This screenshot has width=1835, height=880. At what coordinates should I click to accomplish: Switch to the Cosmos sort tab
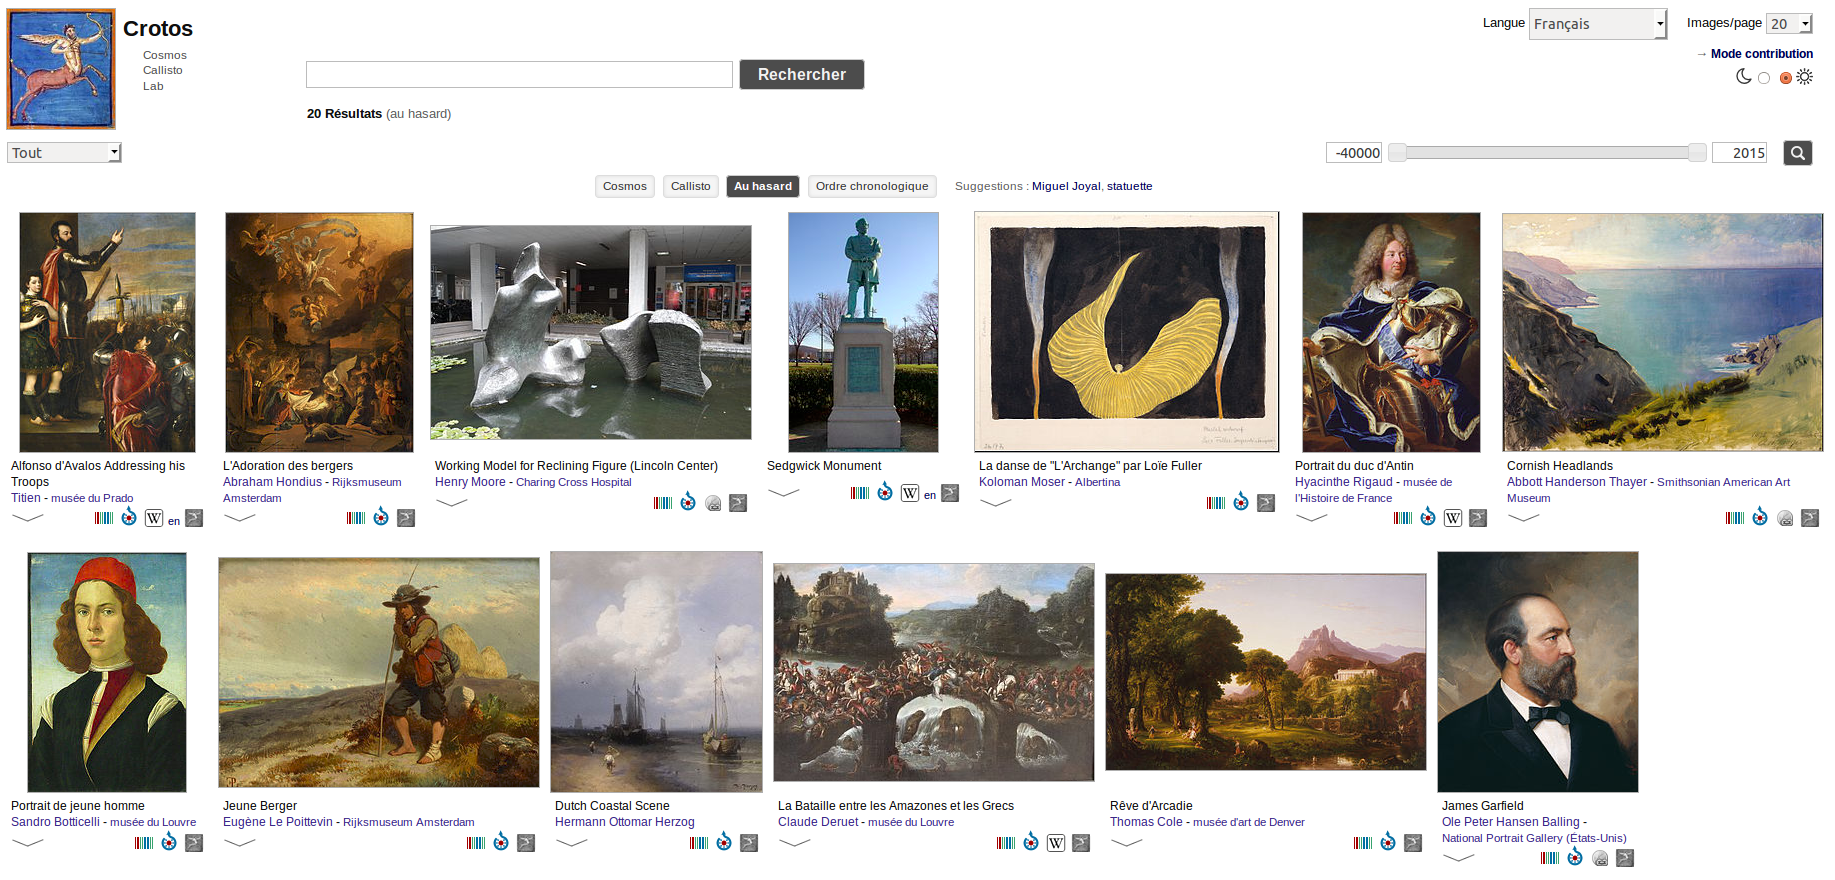tap(625, 186)
